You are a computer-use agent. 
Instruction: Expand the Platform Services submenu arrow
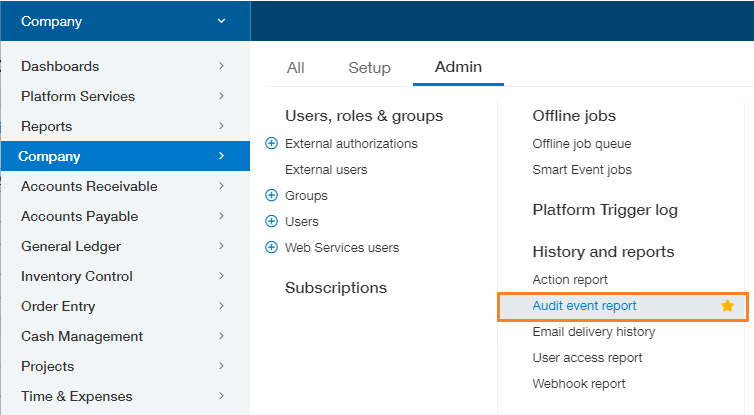[221, 96]
